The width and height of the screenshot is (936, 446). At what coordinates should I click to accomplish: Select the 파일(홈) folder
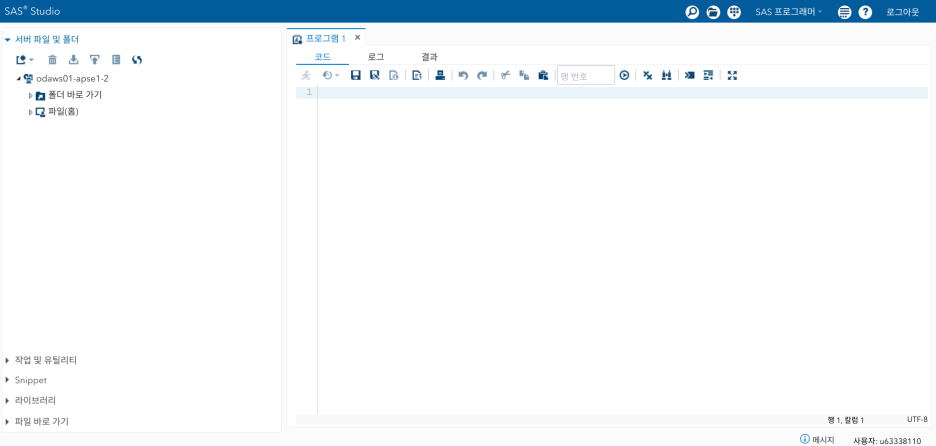point(63,112)
